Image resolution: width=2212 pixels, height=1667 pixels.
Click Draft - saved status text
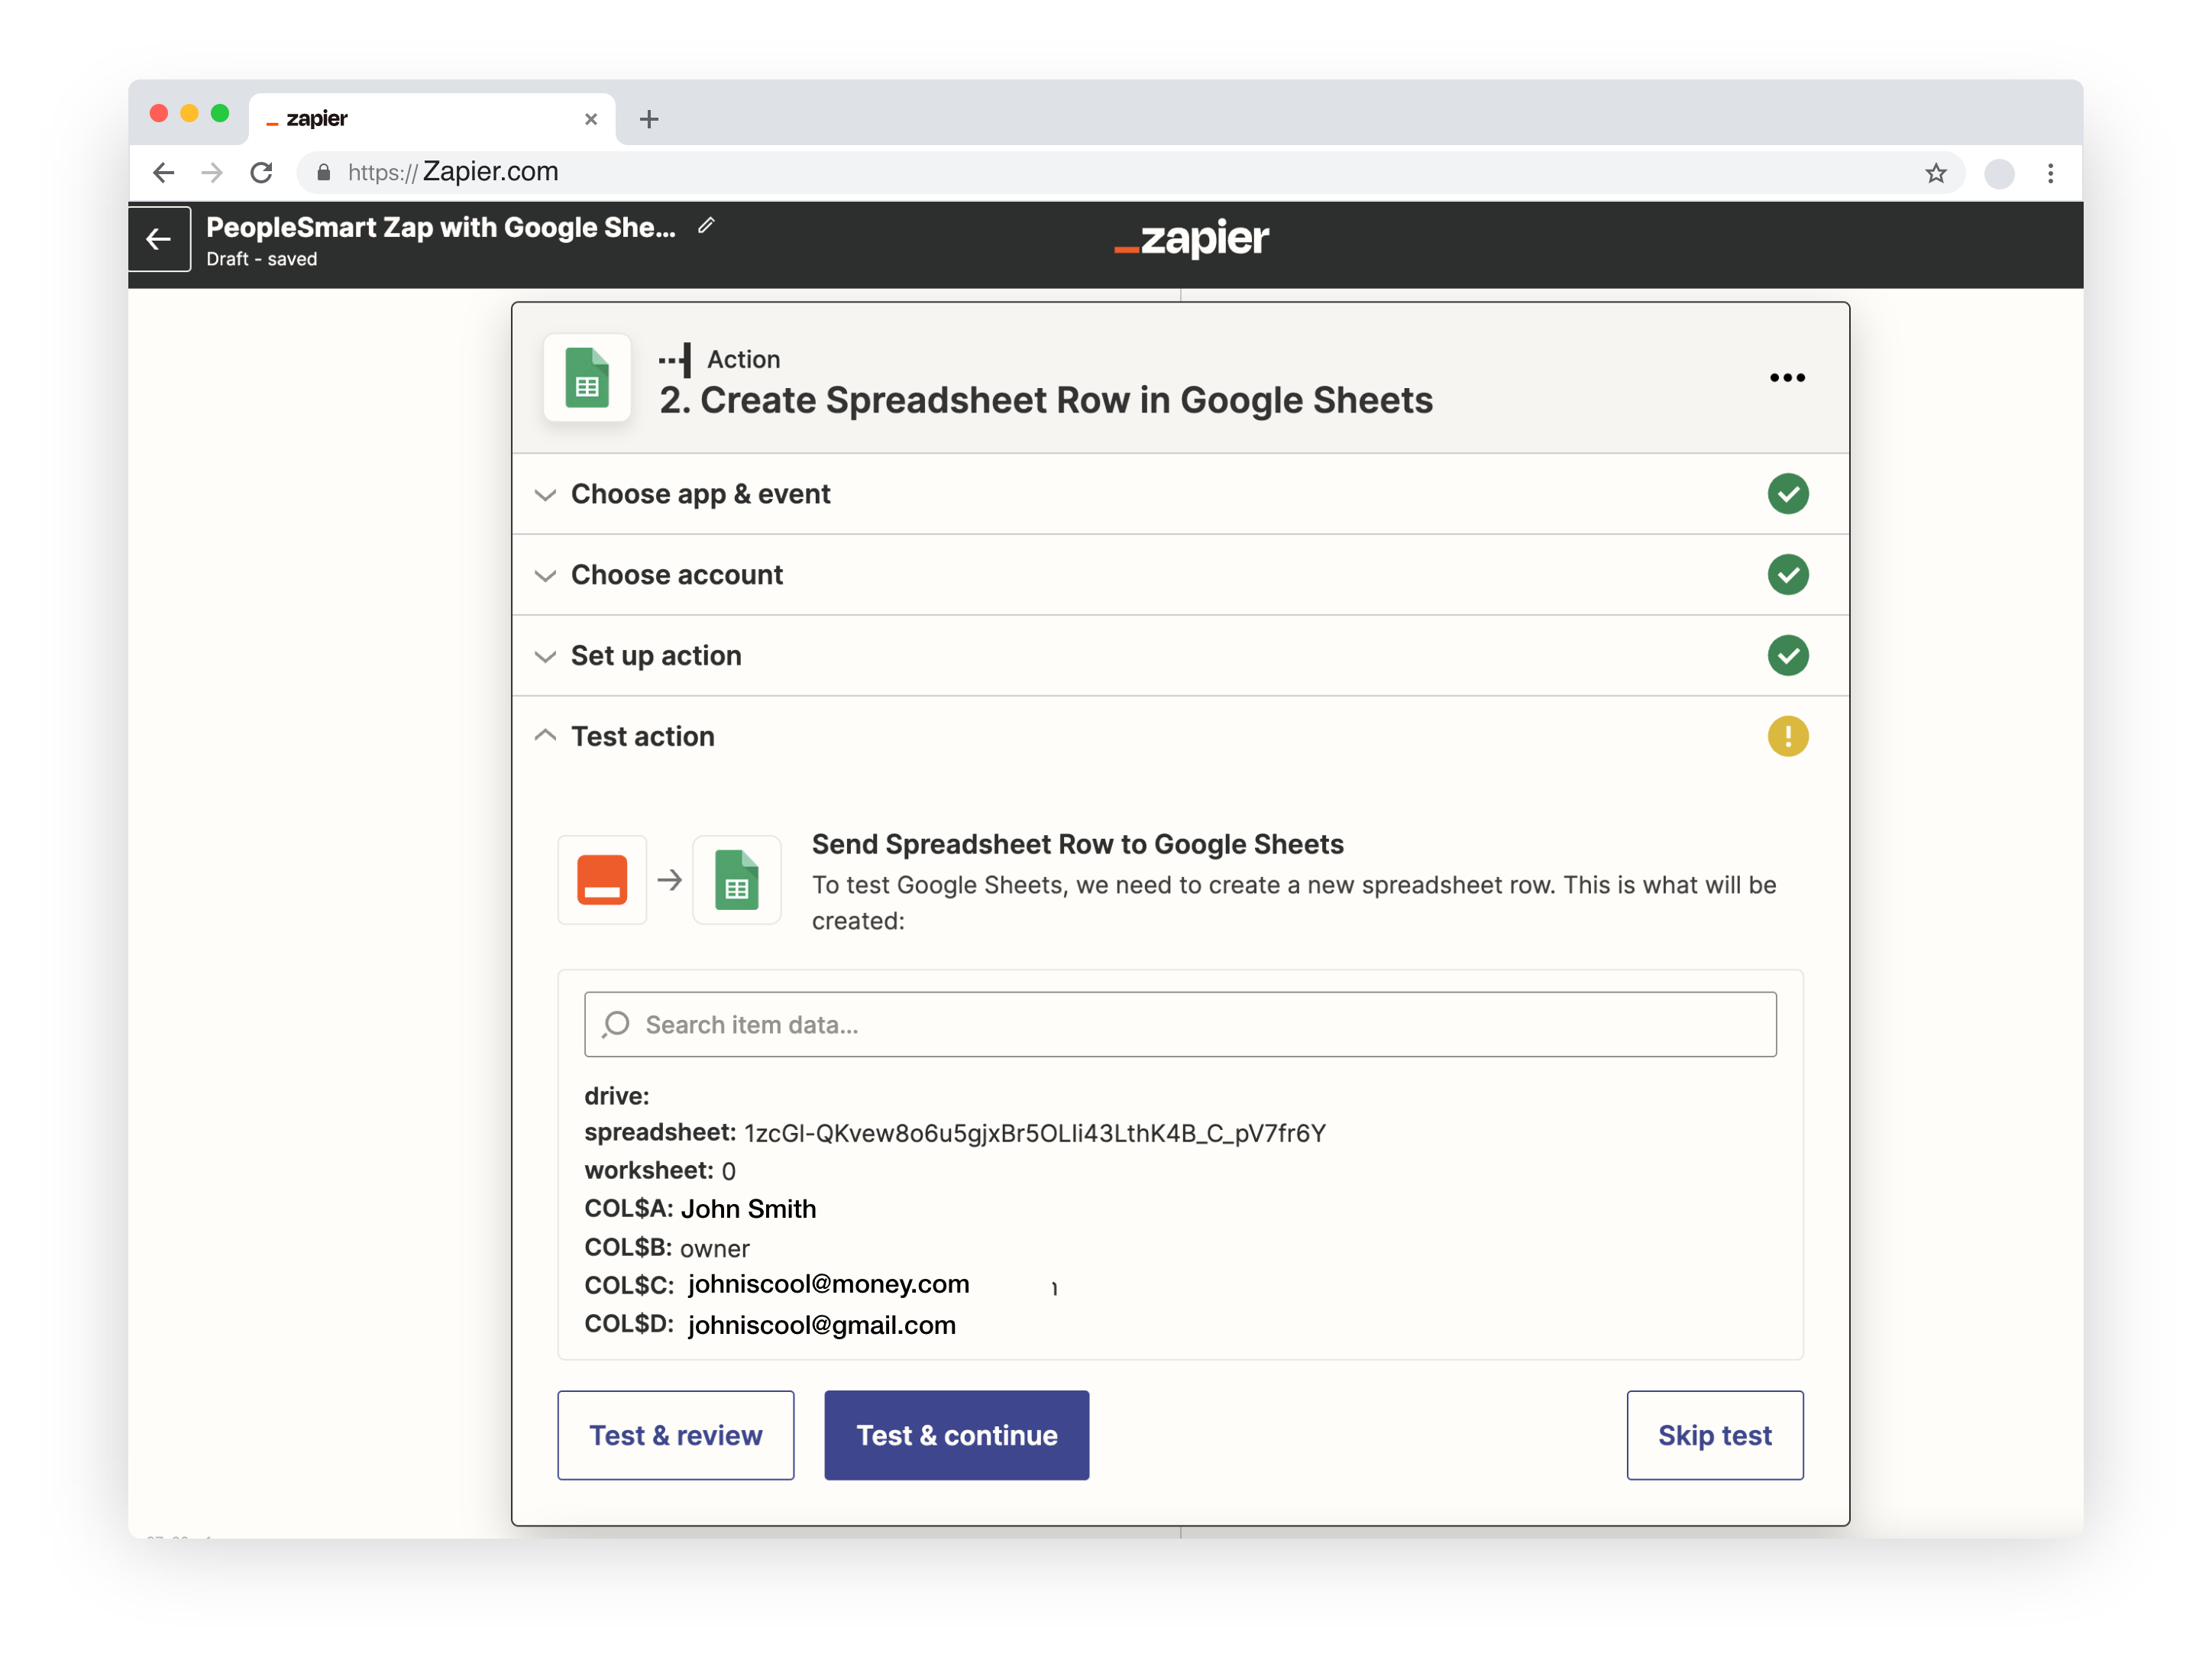(x=262, y=259)
